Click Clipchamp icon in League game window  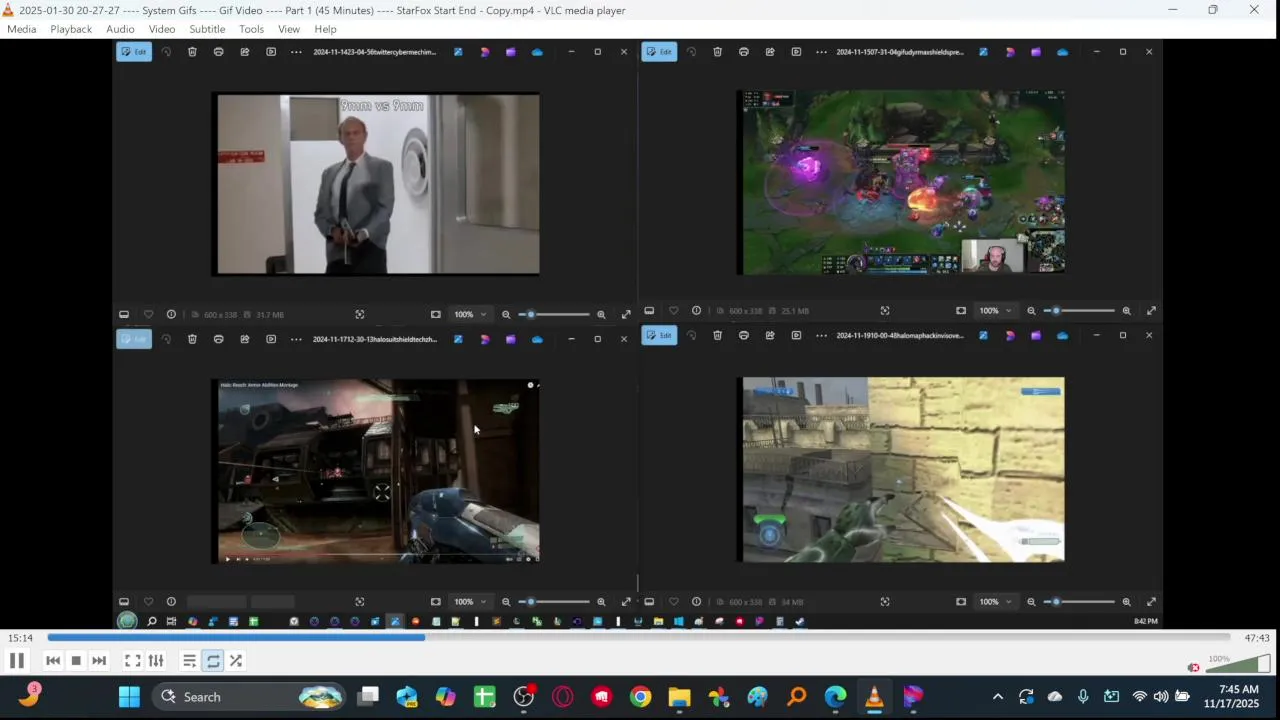[1036, 52]
